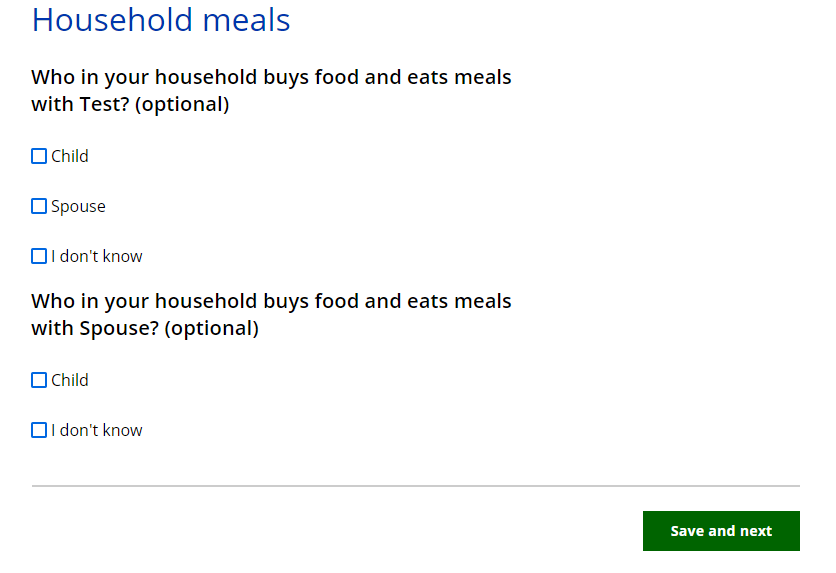Click the question text about meals with Test

click(271, 78)
